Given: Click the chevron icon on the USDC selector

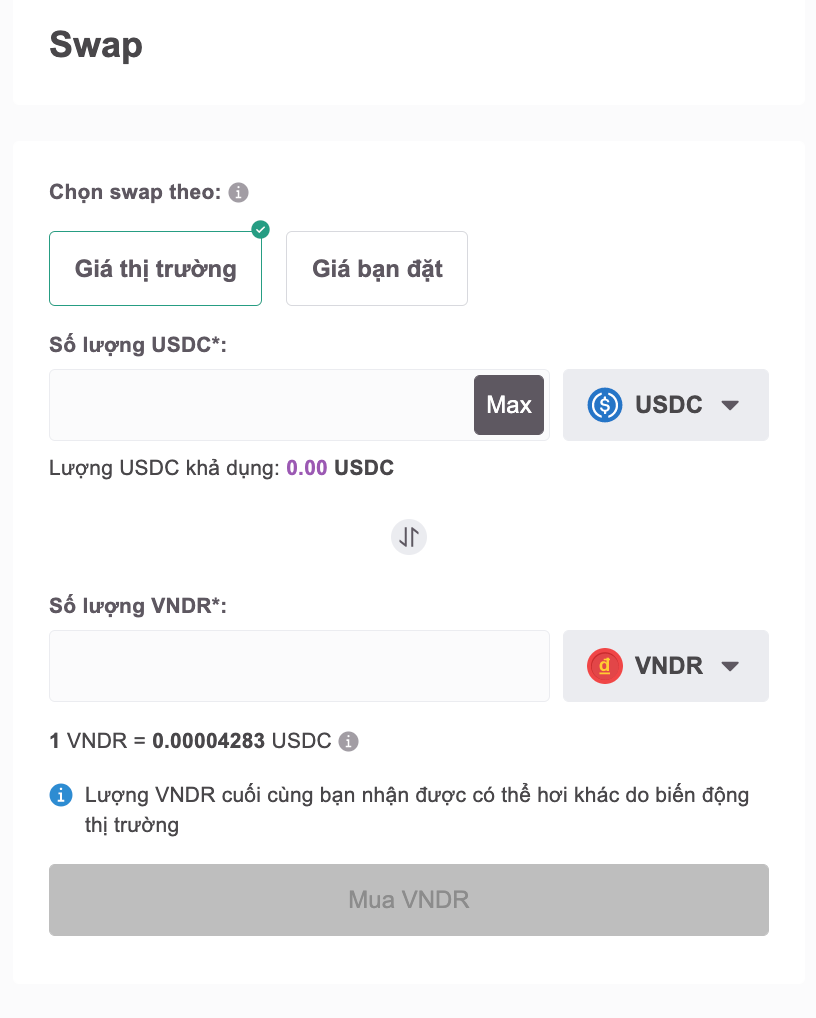Looking at the screenshot, I should click(x=730, y=405).
